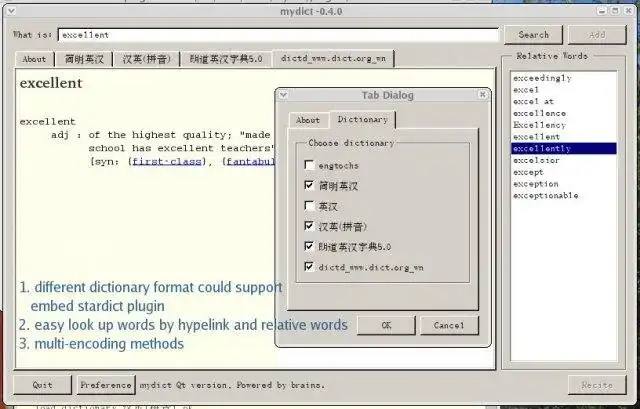The image size is (640, 409).
Task: Uncheck the dictd_www.dict.org_wn checkbox
Action: 309,267
